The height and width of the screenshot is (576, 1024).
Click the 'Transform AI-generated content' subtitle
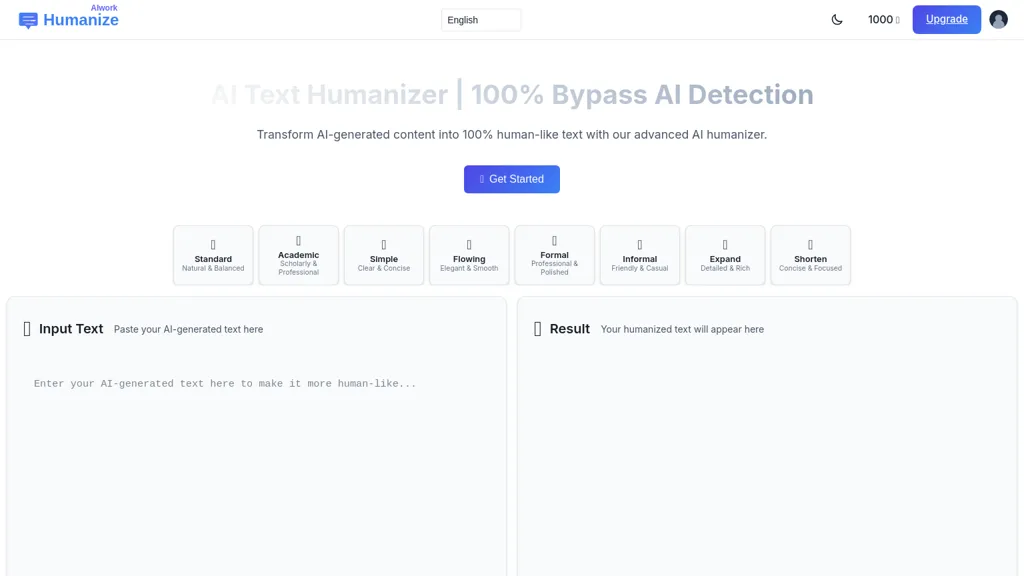click(x=511, y=135)
